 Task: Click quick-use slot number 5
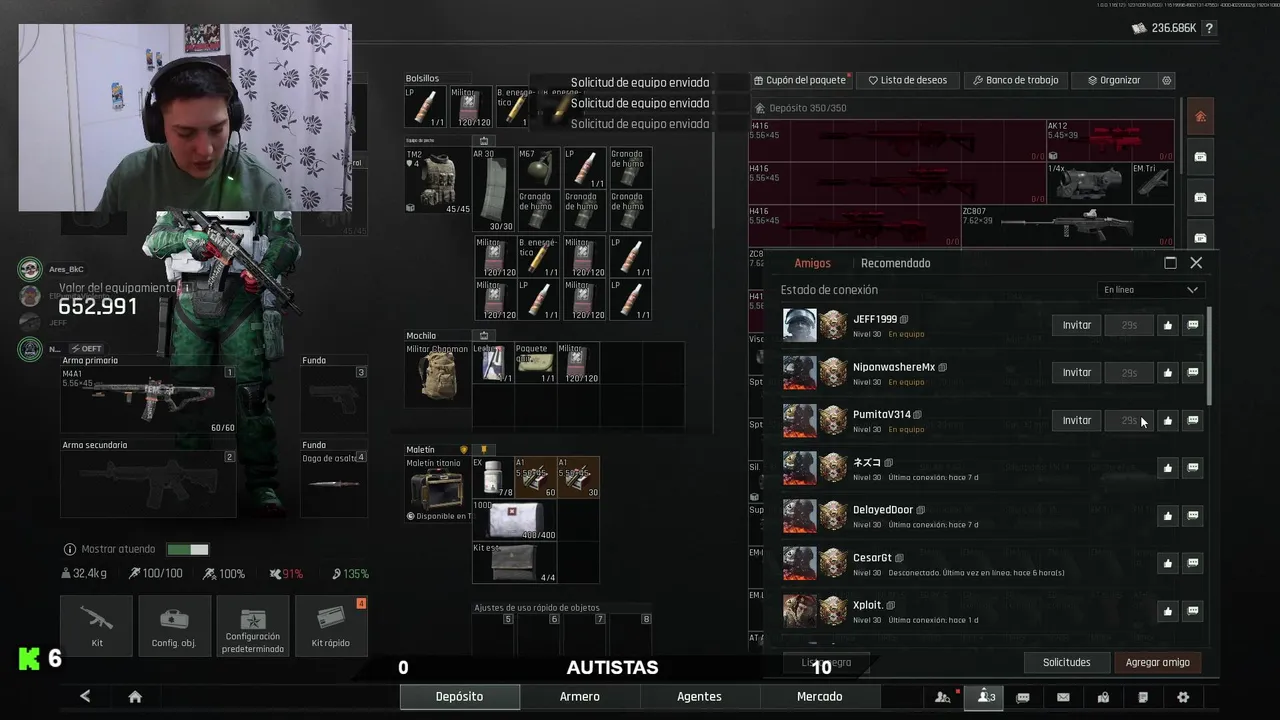click(493, 633)
